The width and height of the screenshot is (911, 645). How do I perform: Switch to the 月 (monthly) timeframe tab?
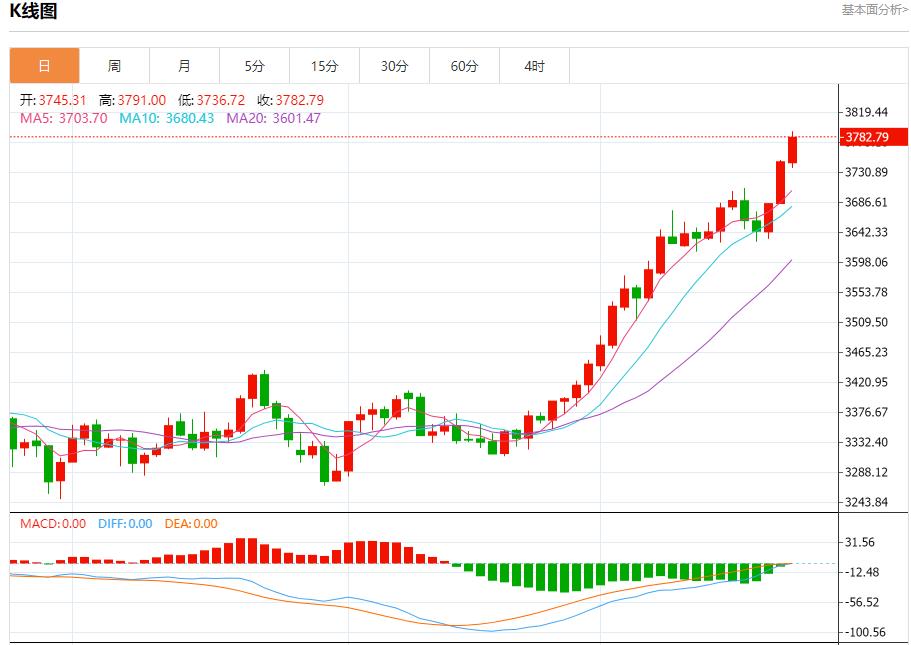point(184,65)
